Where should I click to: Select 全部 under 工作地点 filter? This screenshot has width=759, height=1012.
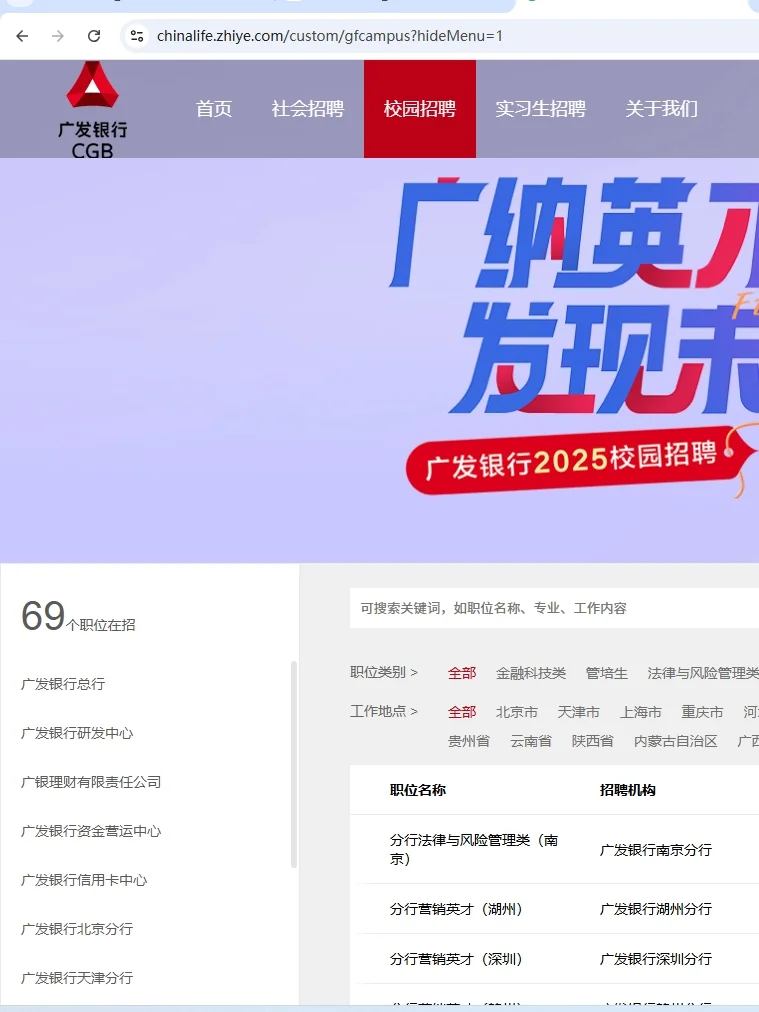click(462, 712)
